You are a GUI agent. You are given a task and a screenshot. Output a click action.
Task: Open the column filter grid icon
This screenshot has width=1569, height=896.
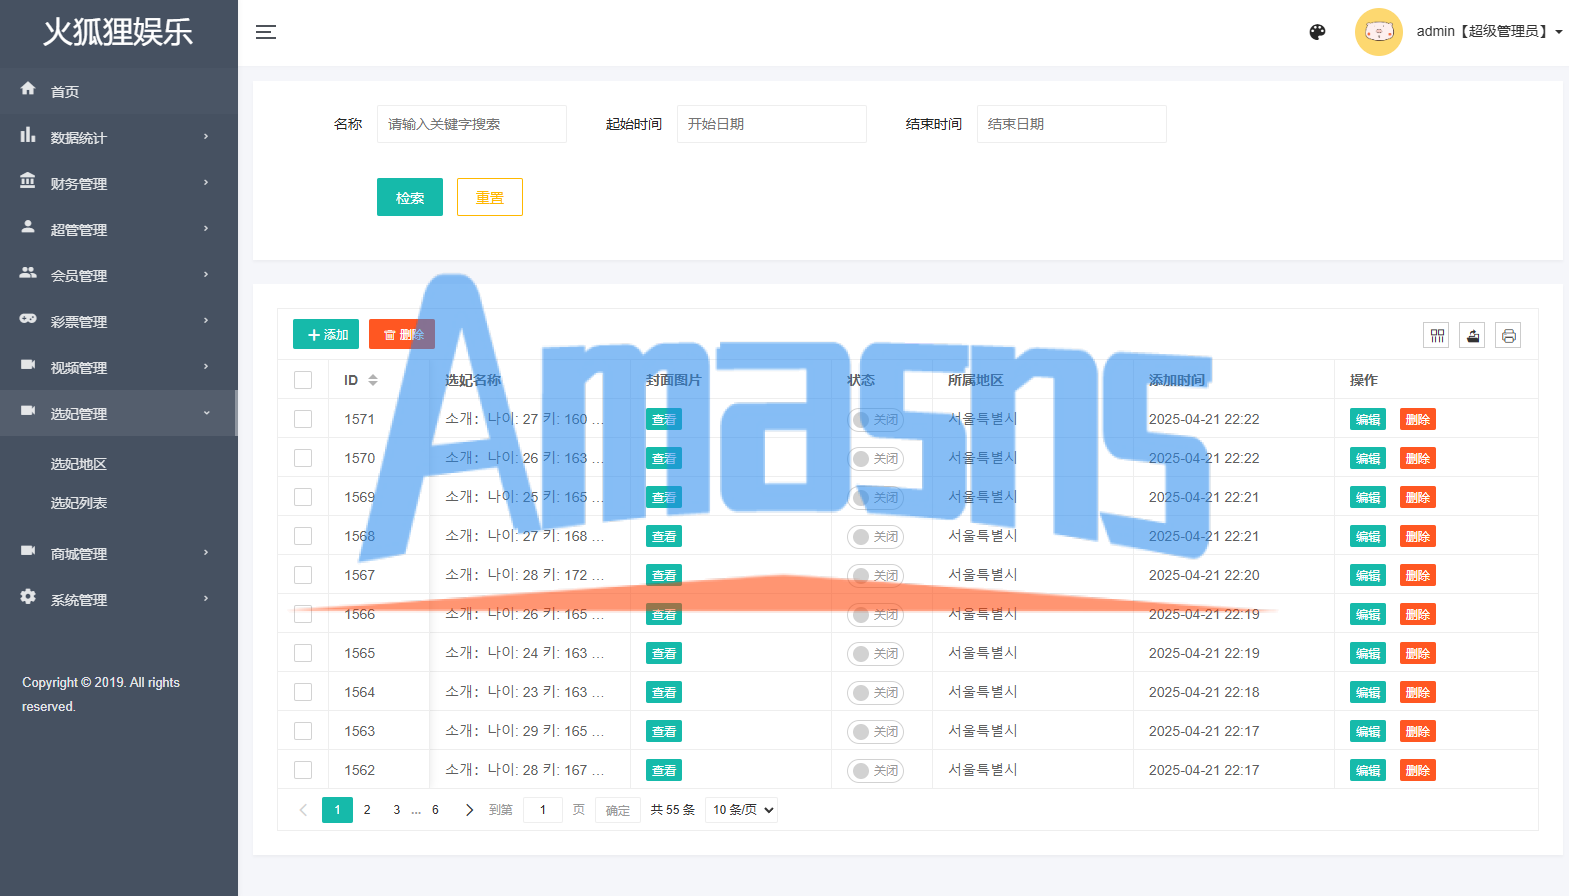1437,336
